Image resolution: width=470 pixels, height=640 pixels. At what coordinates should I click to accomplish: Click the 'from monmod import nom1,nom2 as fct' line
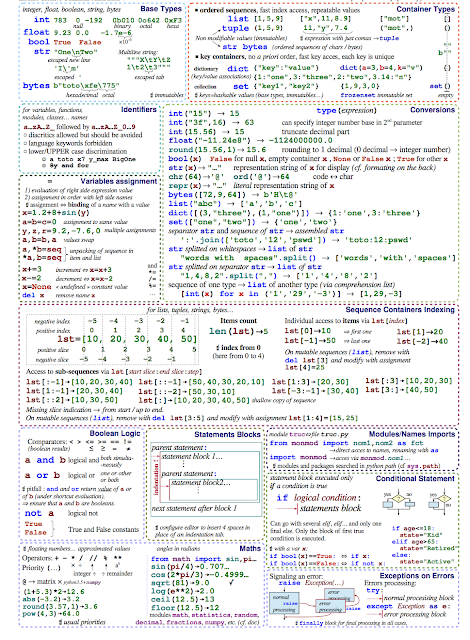347,443
